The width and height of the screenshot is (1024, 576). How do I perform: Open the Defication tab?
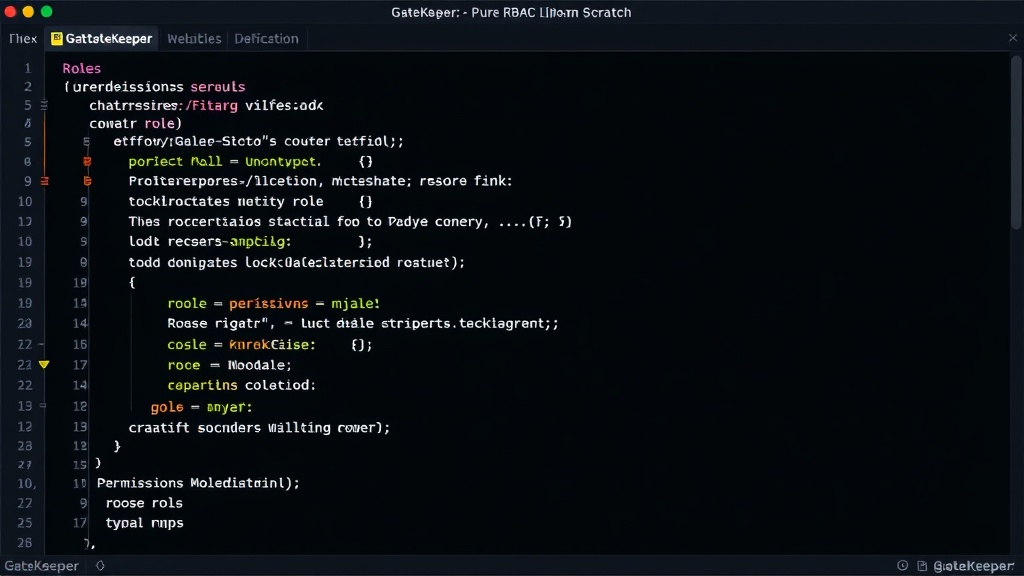(x=266, y=39)
